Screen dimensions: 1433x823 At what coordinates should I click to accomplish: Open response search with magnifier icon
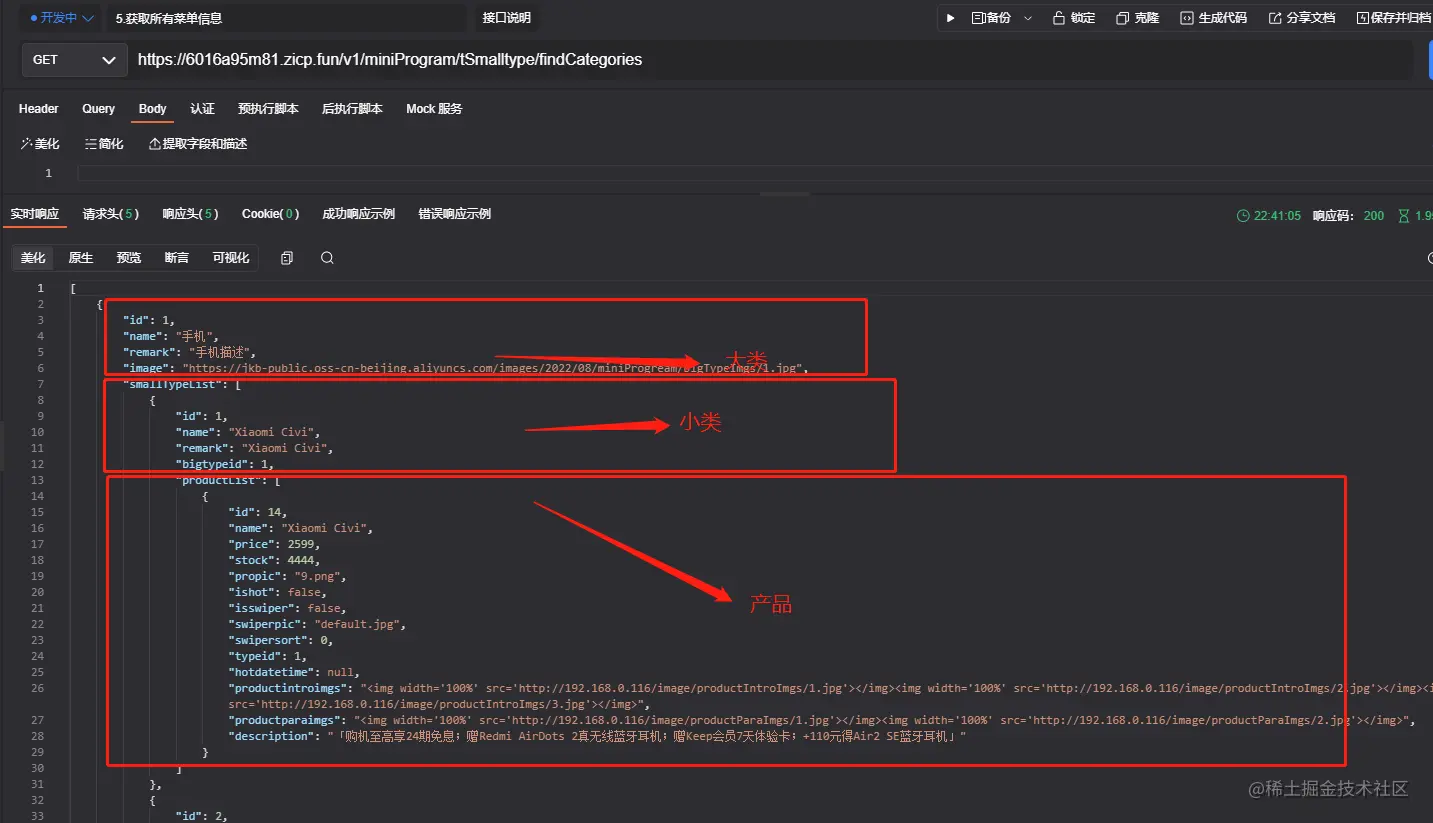[327, 258]
